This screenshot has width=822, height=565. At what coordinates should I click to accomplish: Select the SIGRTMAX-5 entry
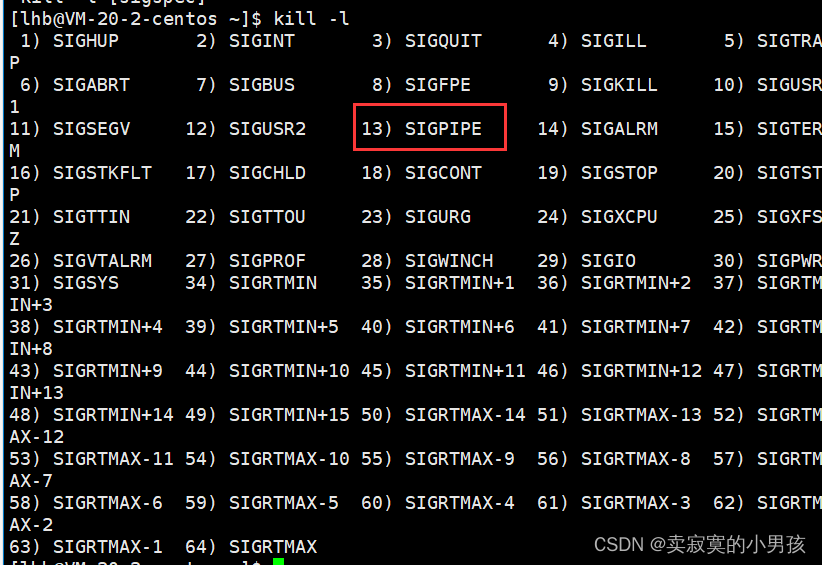pos(284,503)
